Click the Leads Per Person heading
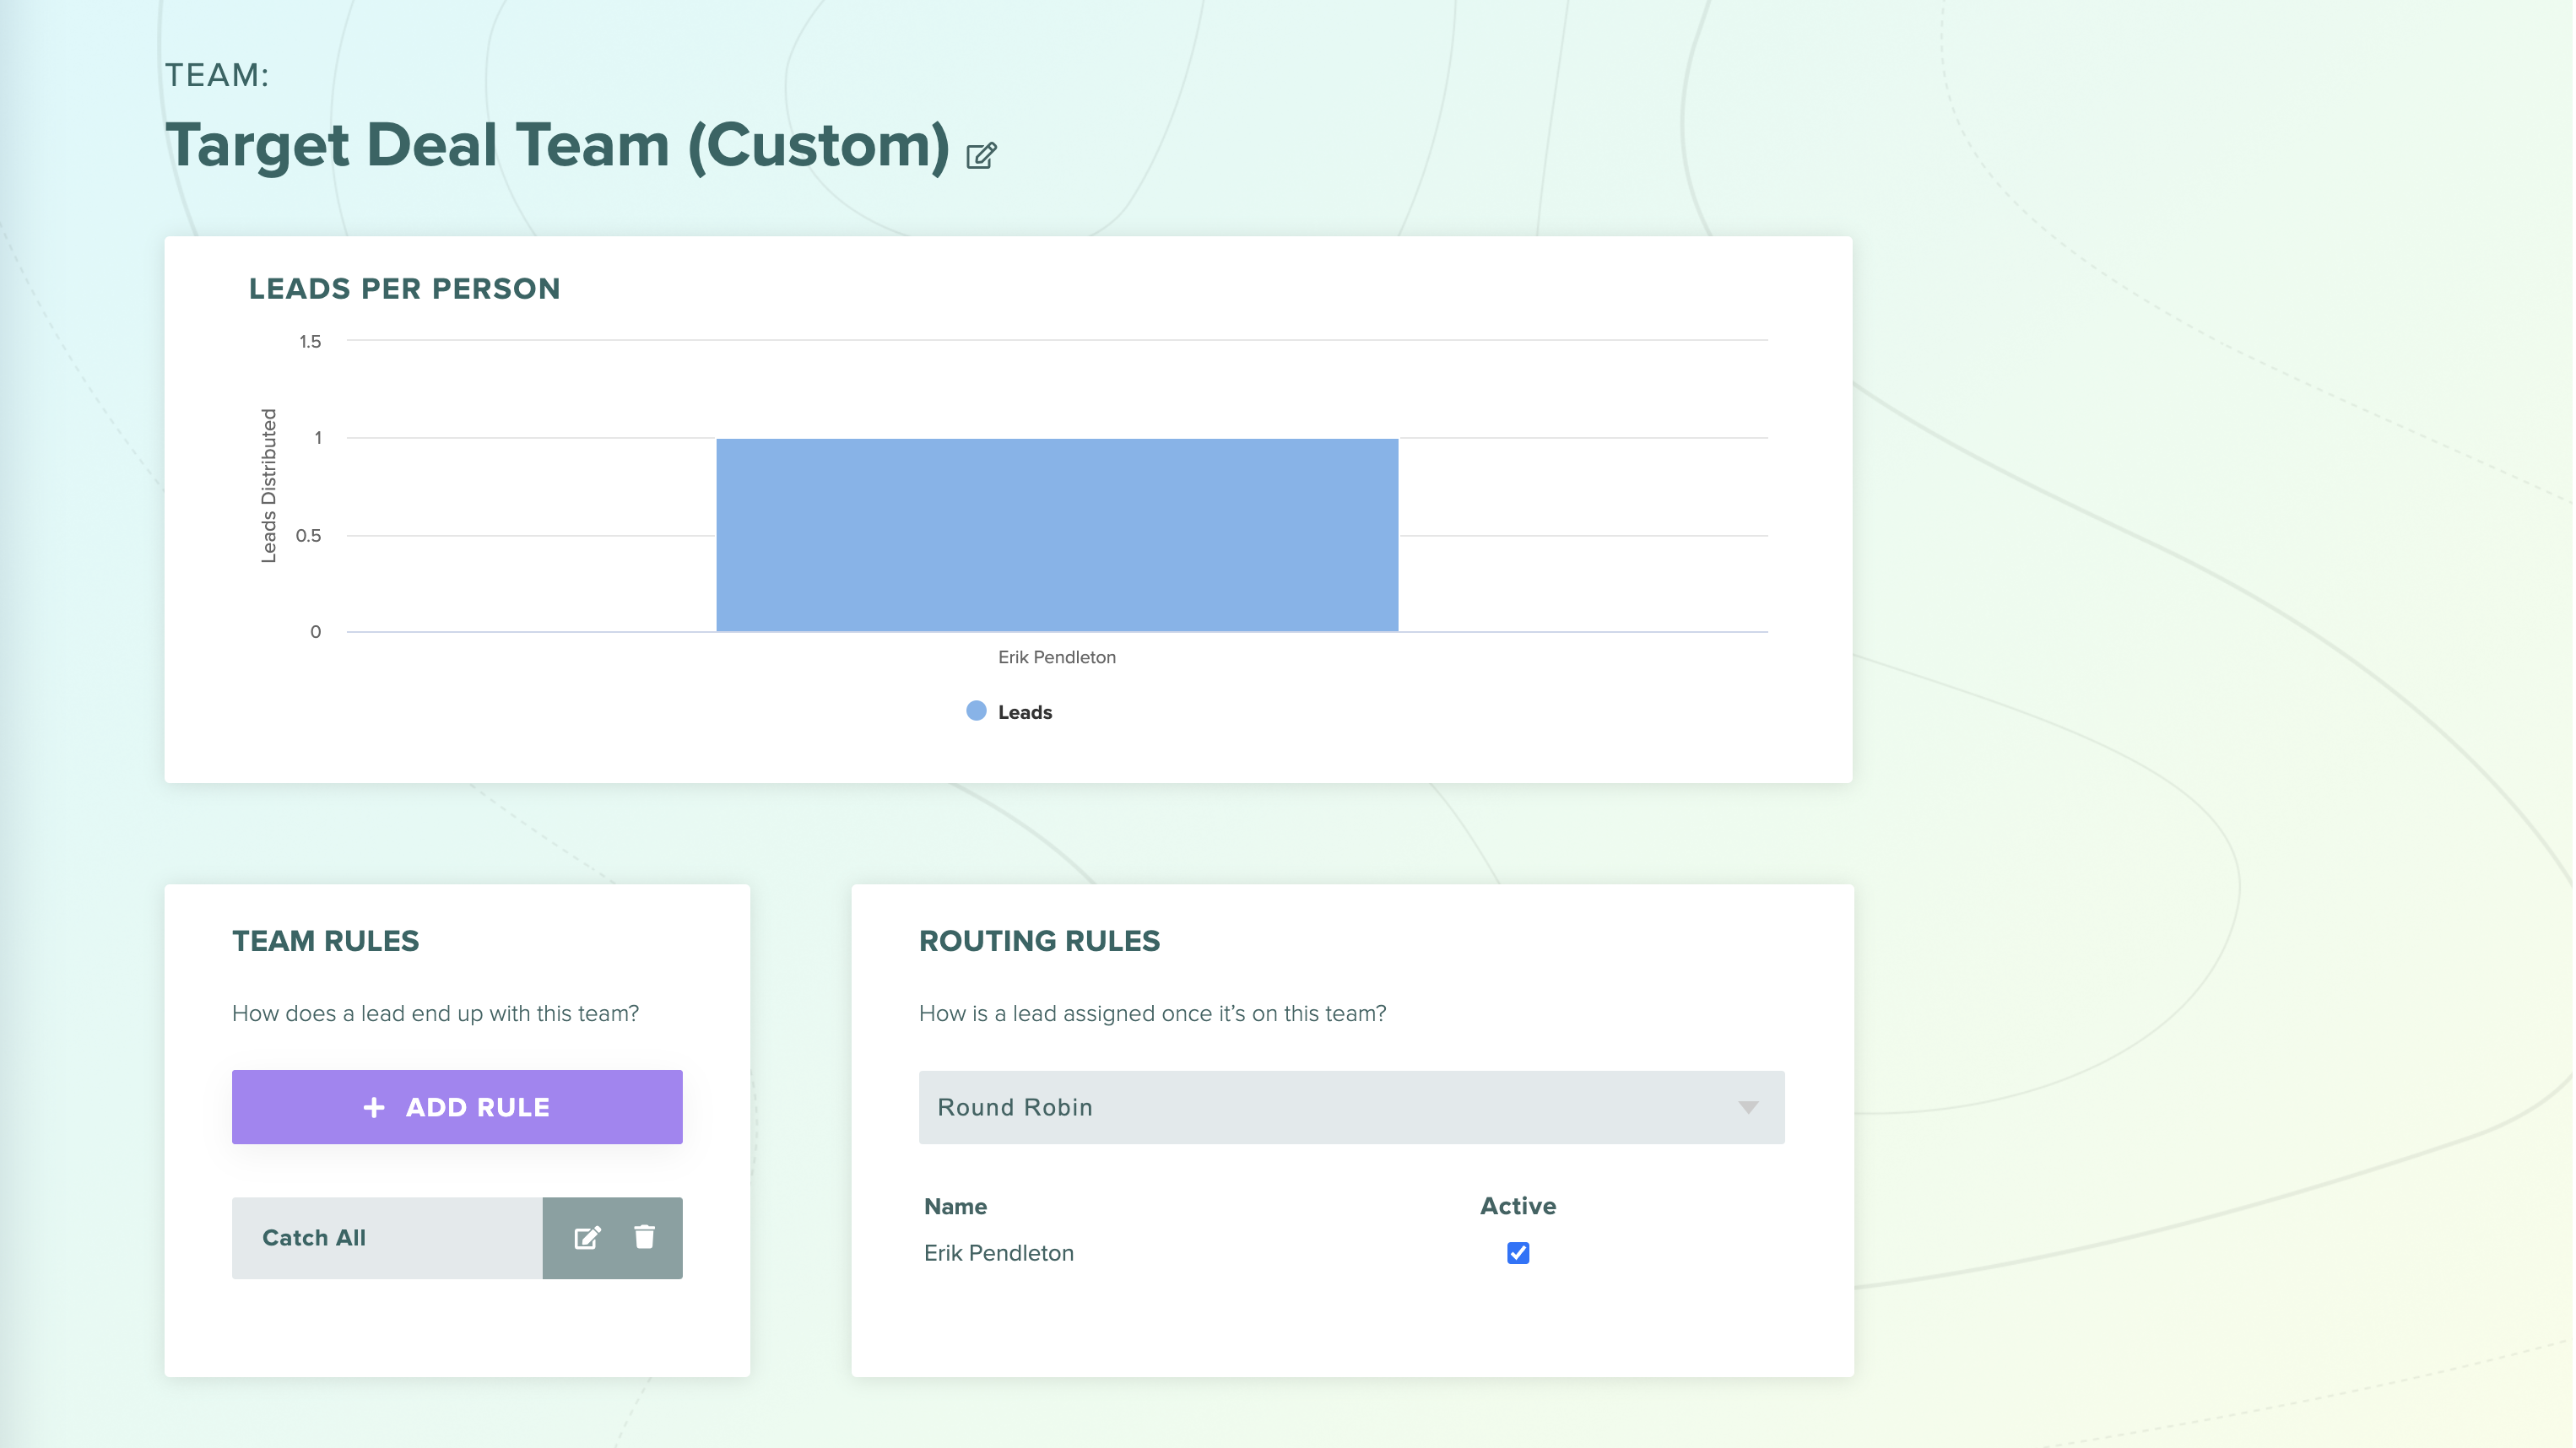 click(404, 288)
